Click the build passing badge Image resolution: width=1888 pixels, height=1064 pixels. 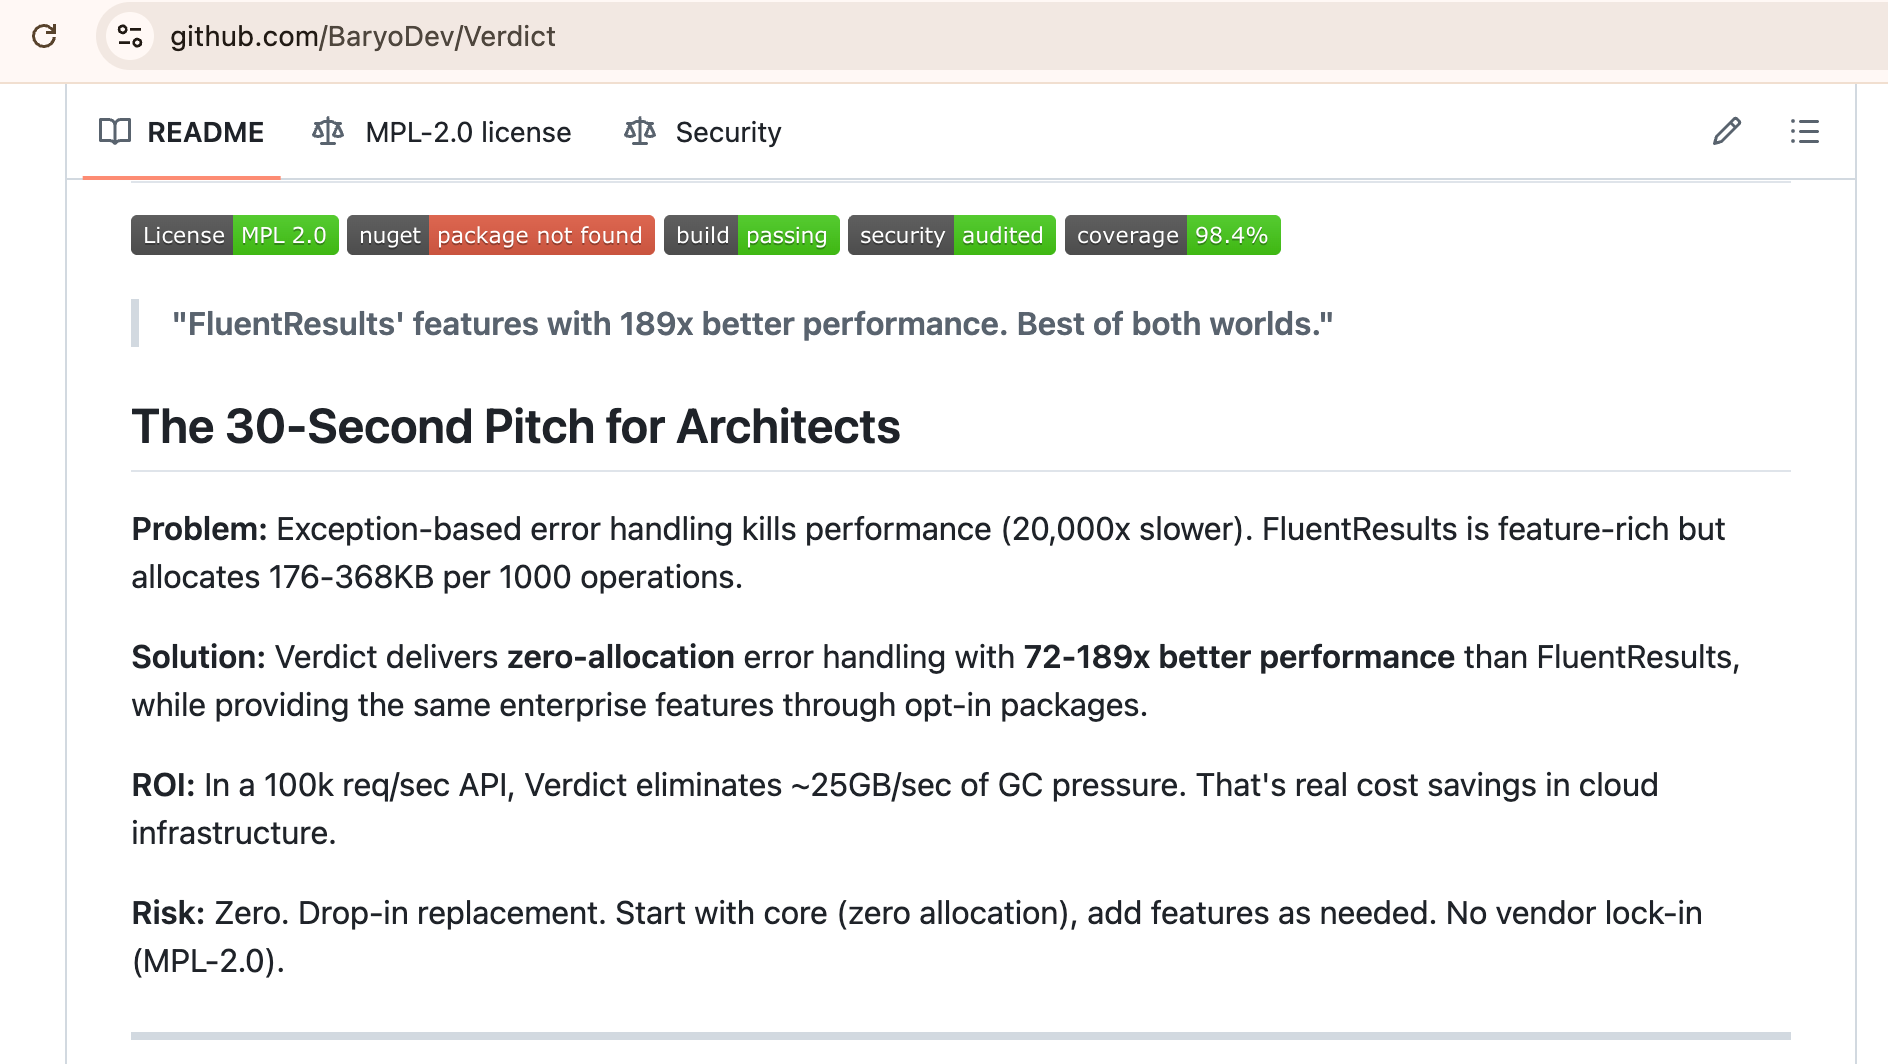tap(752, 235)
